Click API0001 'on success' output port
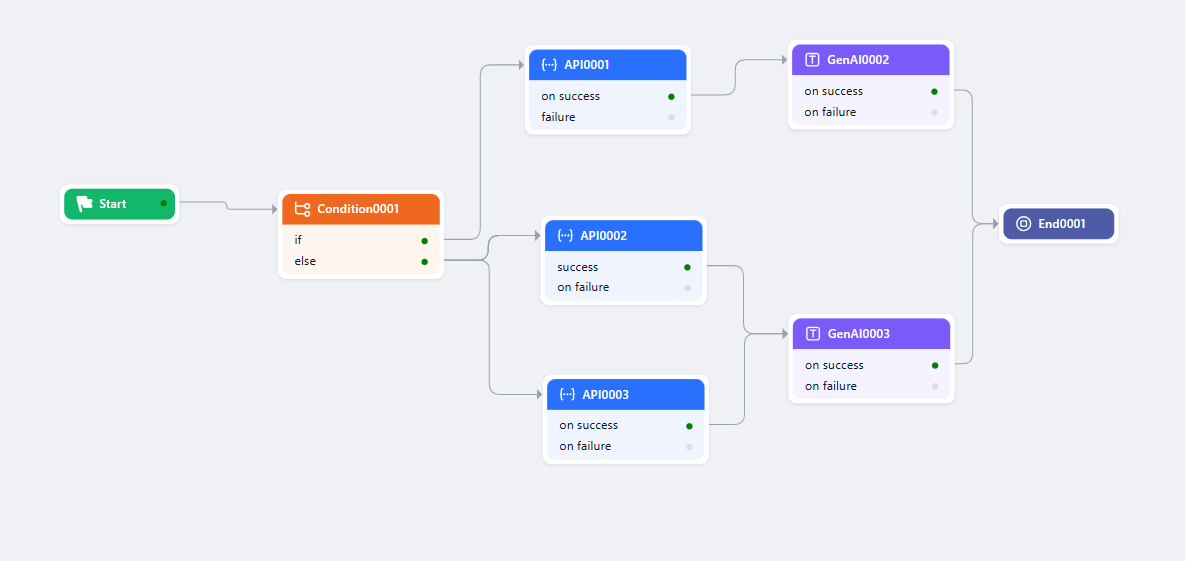The image size is (1185, 561). pyautogui.click(x=671, y=97)
